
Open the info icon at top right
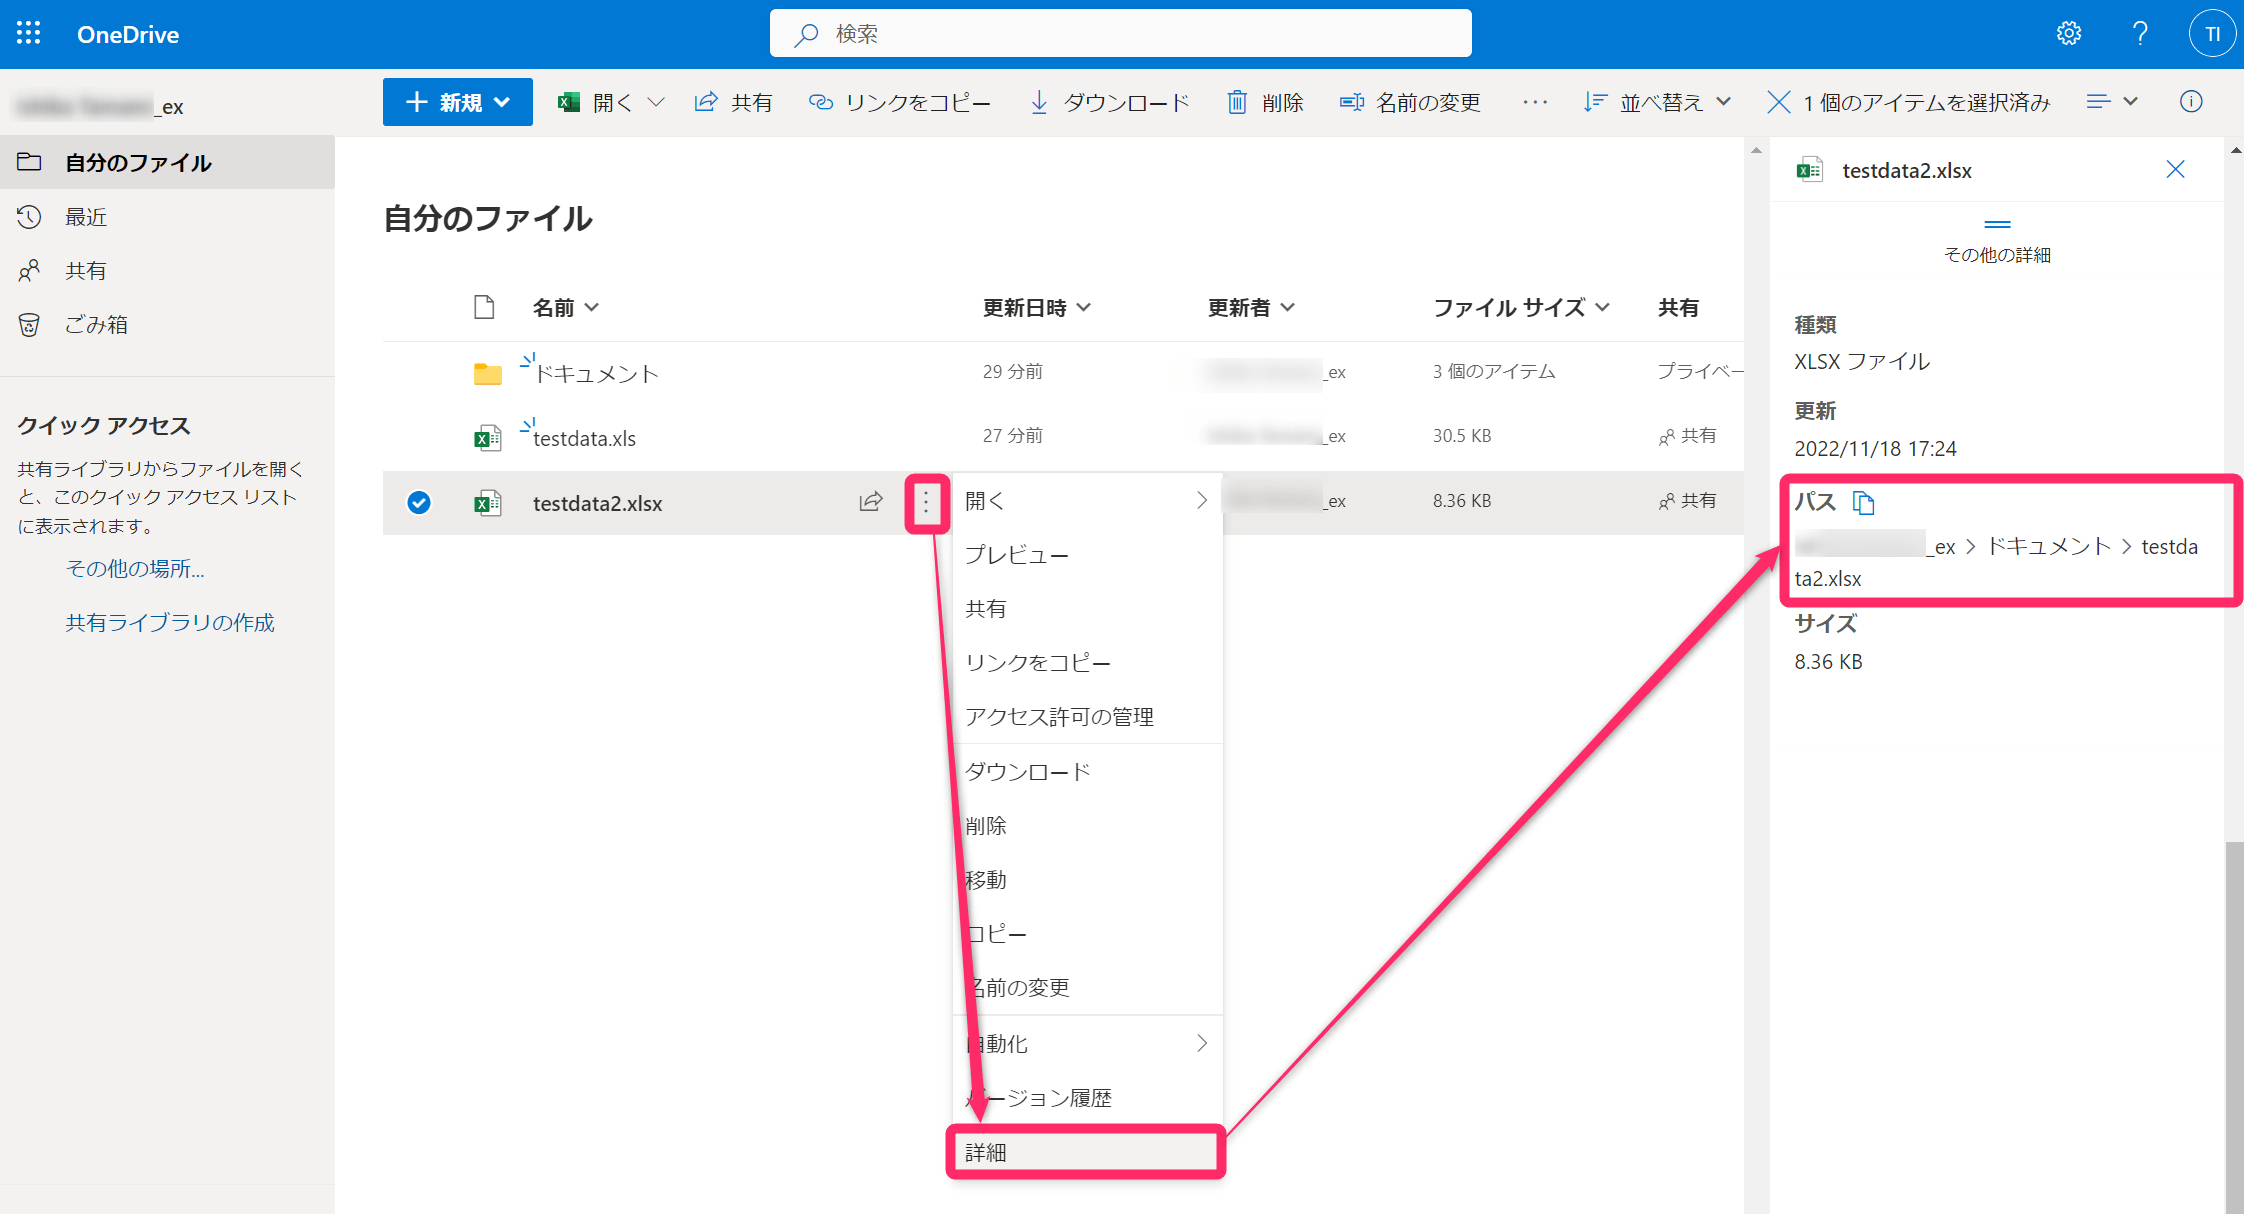click(x=2191, y=101)
